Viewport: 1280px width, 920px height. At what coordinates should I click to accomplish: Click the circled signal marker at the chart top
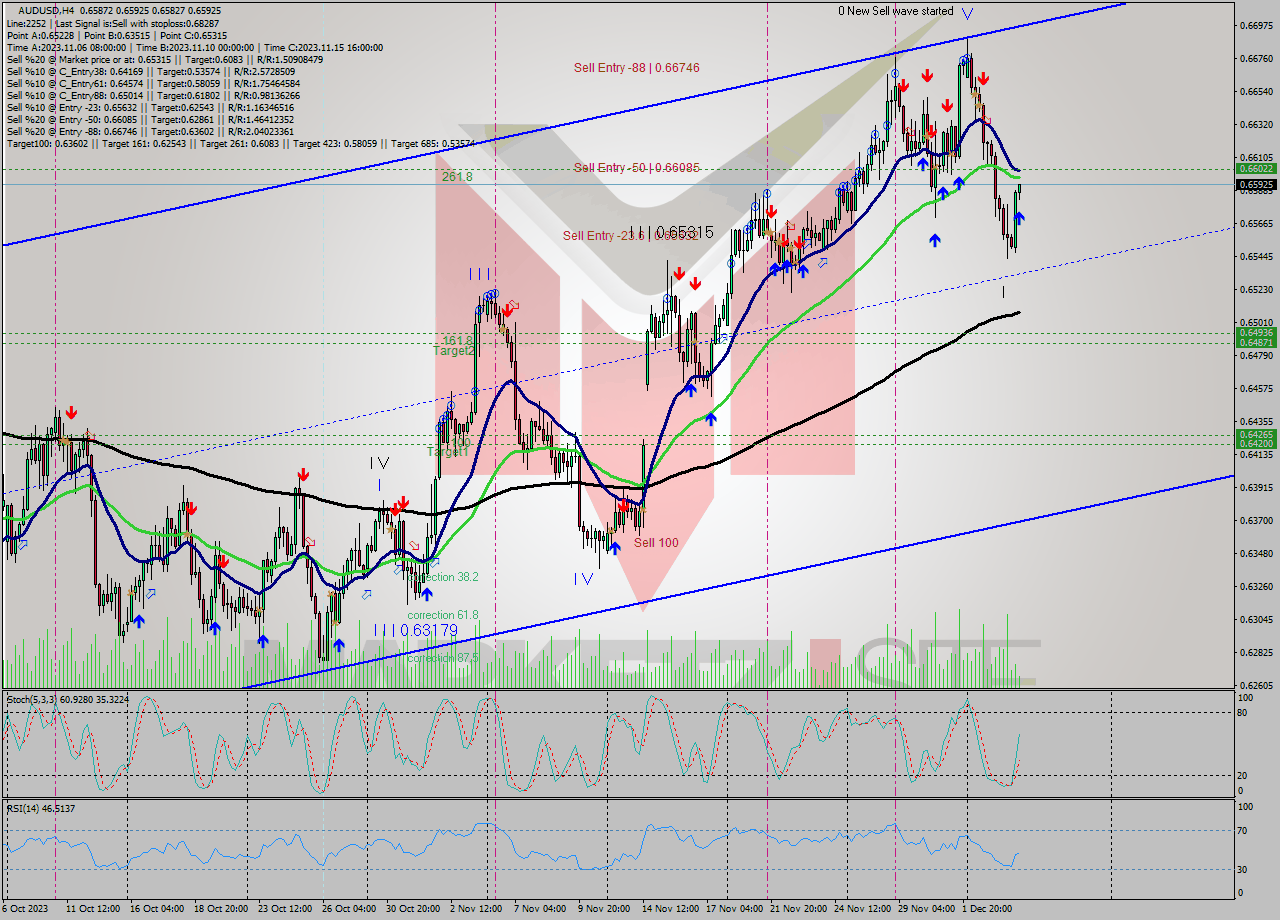point(964,60)
